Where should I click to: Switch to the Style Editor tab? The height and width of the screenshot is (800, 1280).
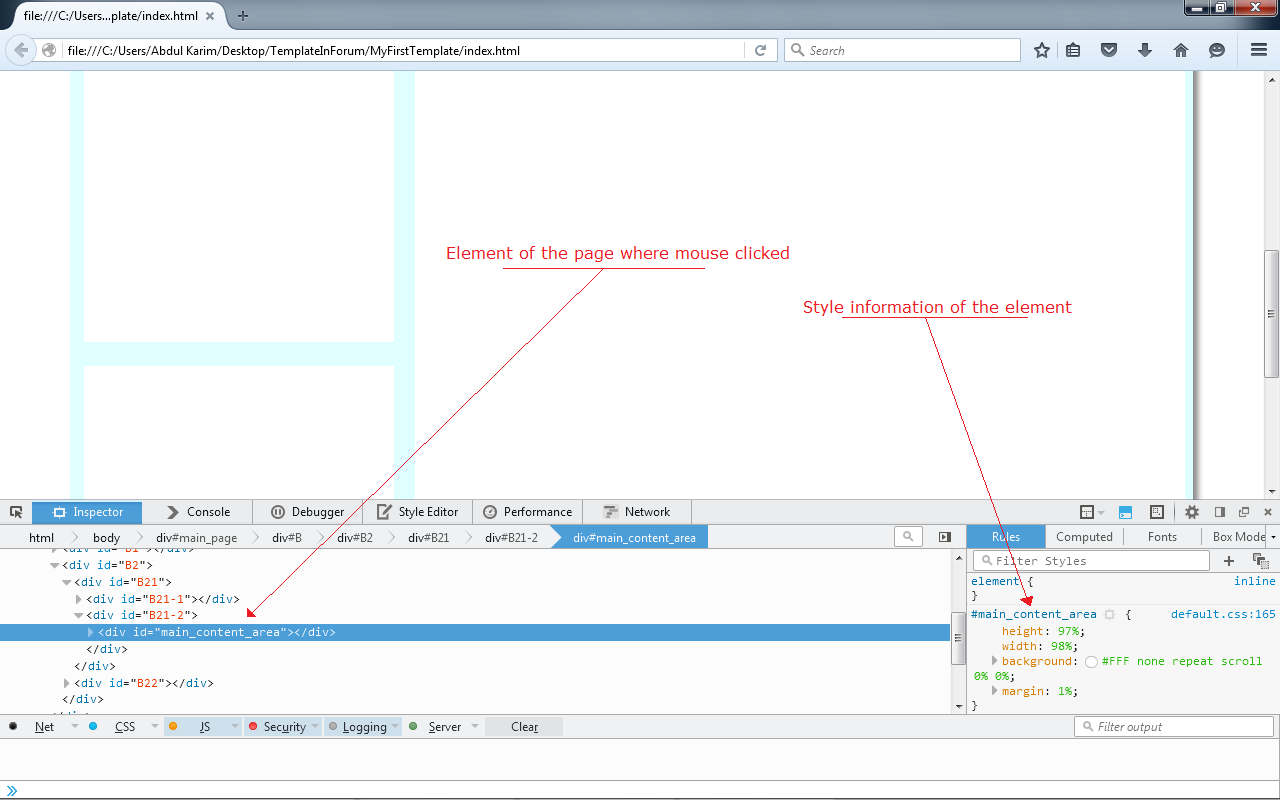pos(417,512)
